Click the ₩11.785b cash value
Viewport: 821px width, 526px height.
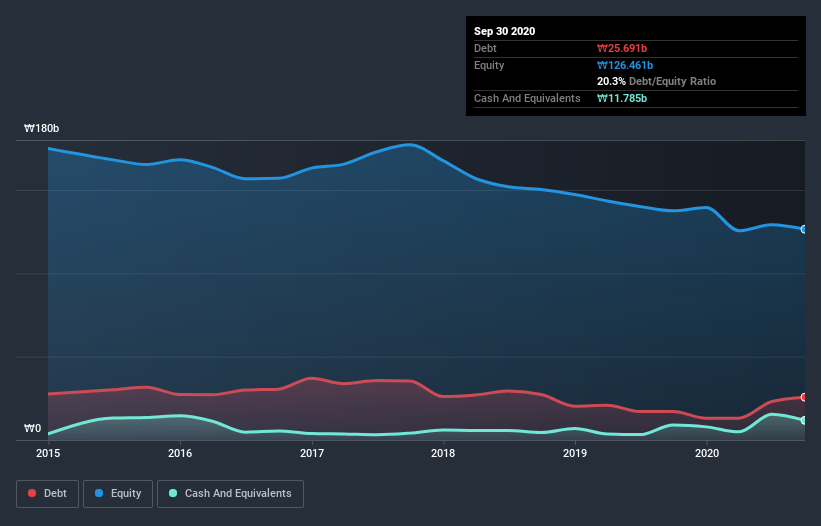622,98
